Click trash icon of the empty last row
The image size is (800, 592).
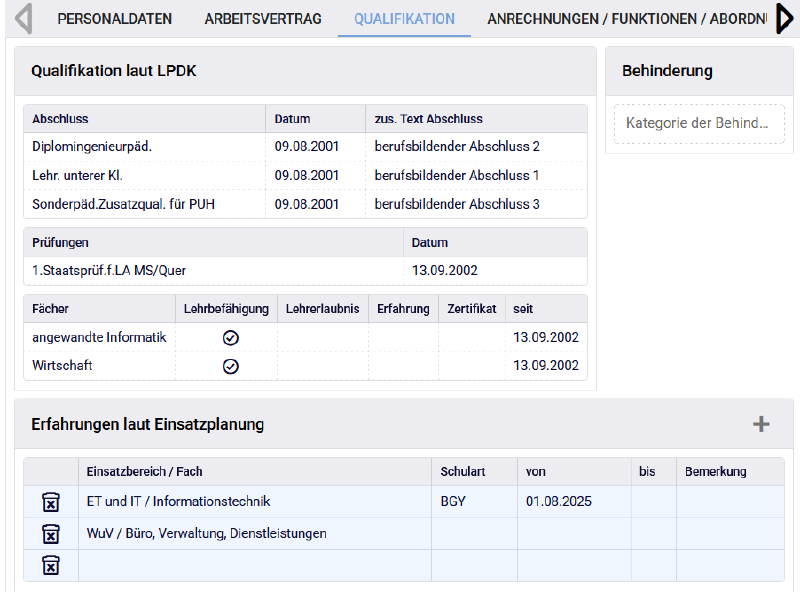[51, 566]
